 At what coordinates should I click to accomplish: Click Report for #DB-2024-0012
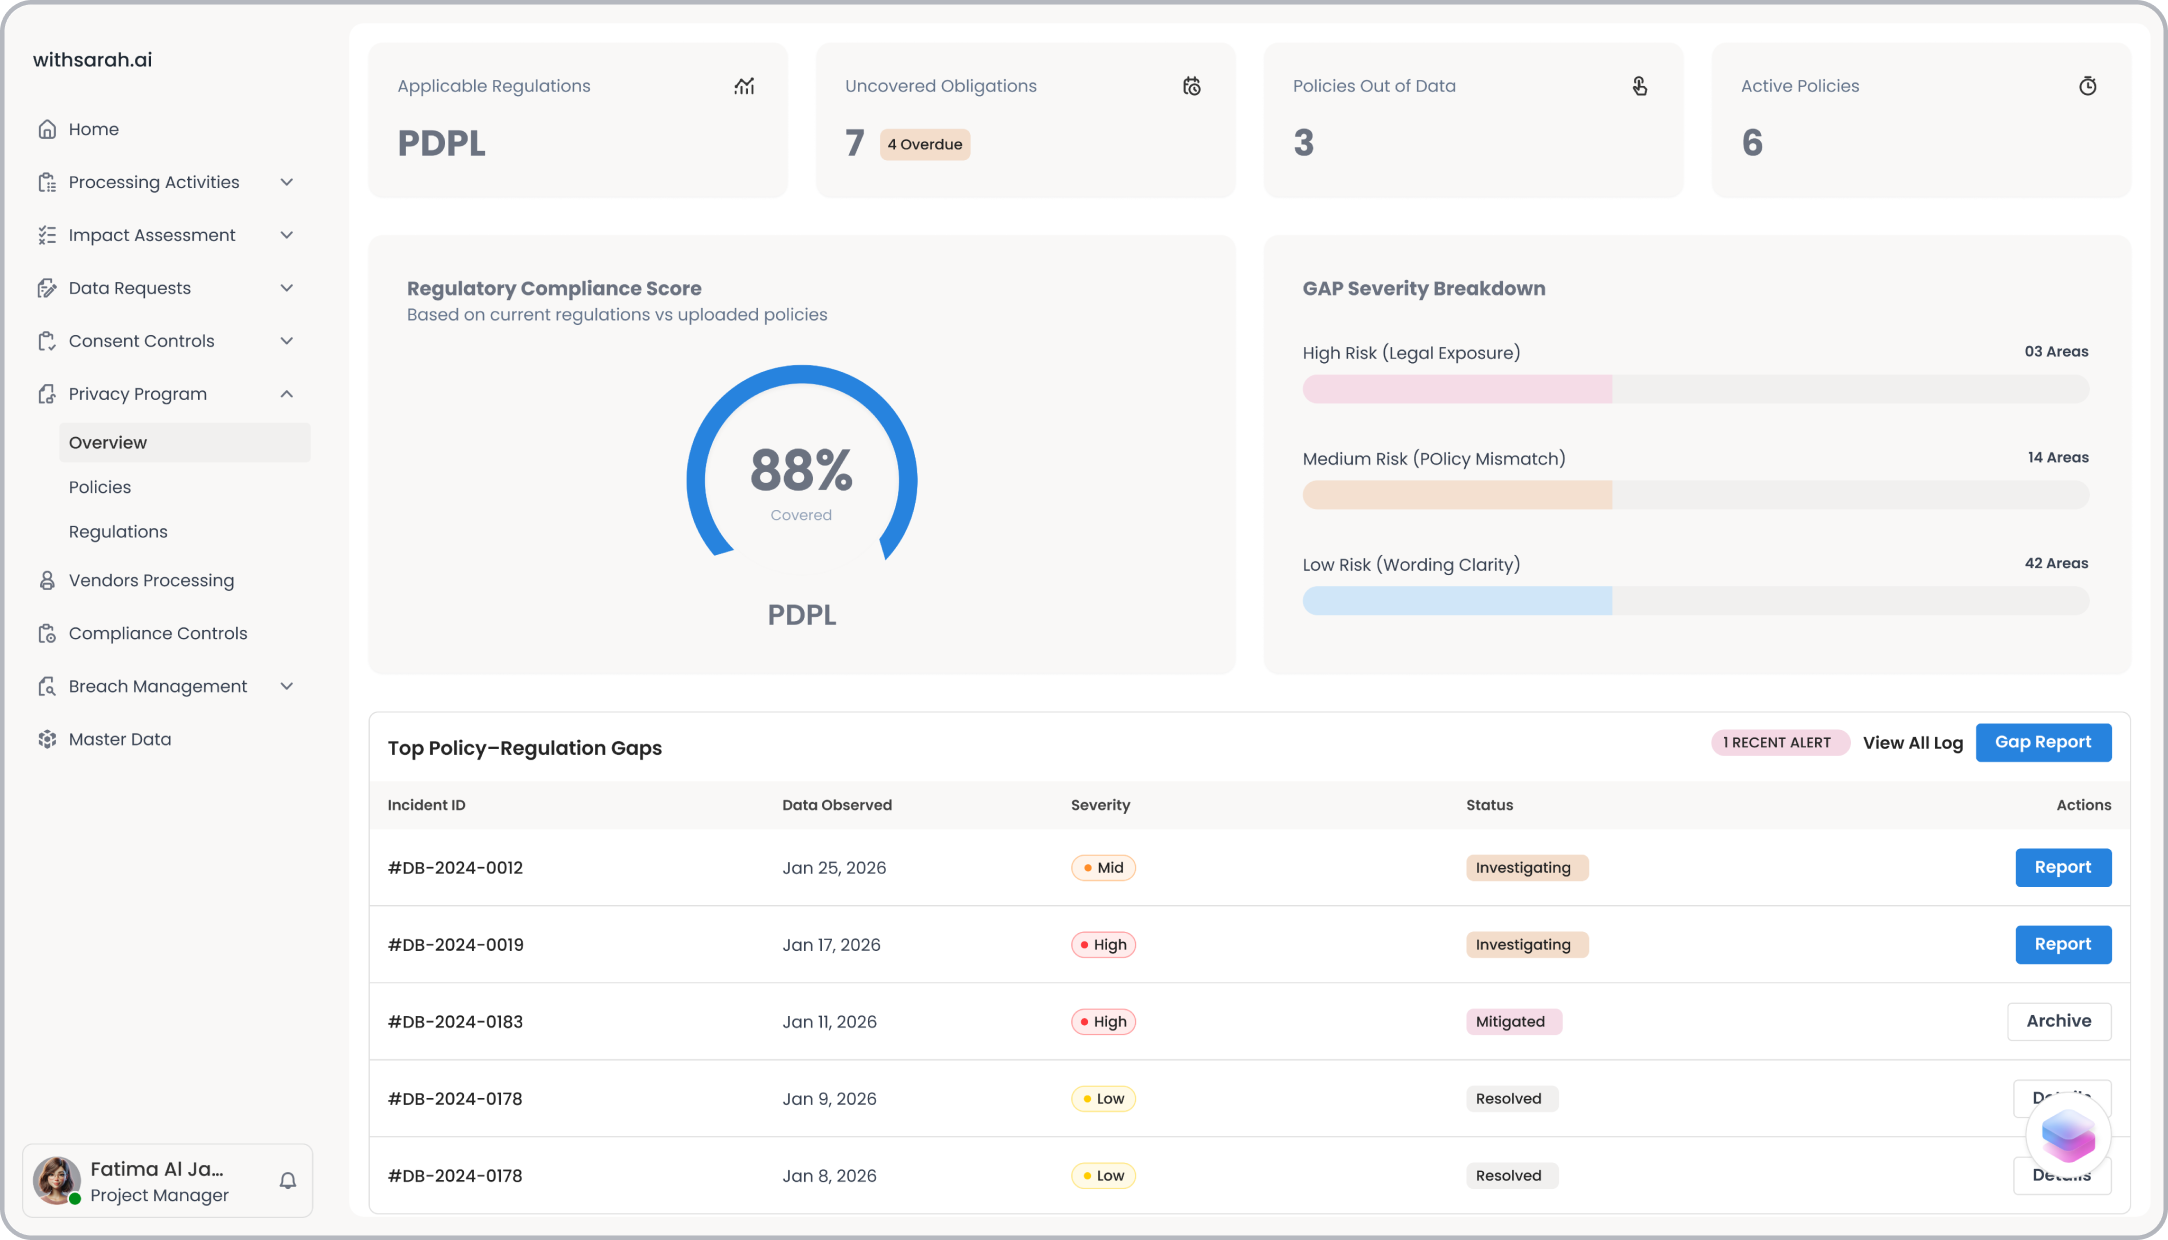[2063, 867]
